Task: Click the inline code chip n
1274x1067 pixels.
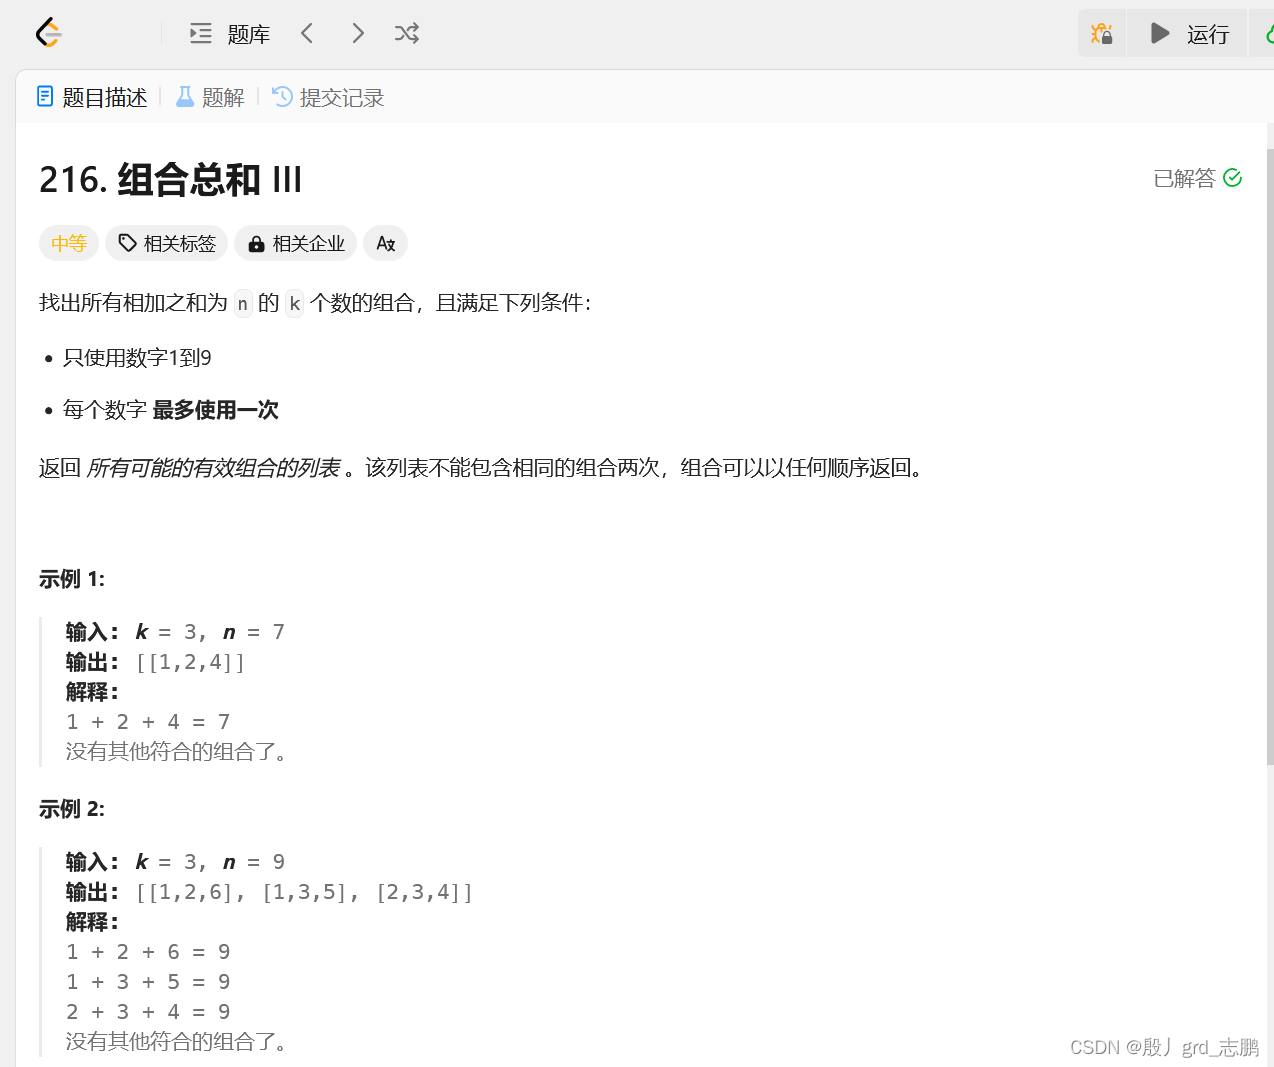Action: [243, 303]
